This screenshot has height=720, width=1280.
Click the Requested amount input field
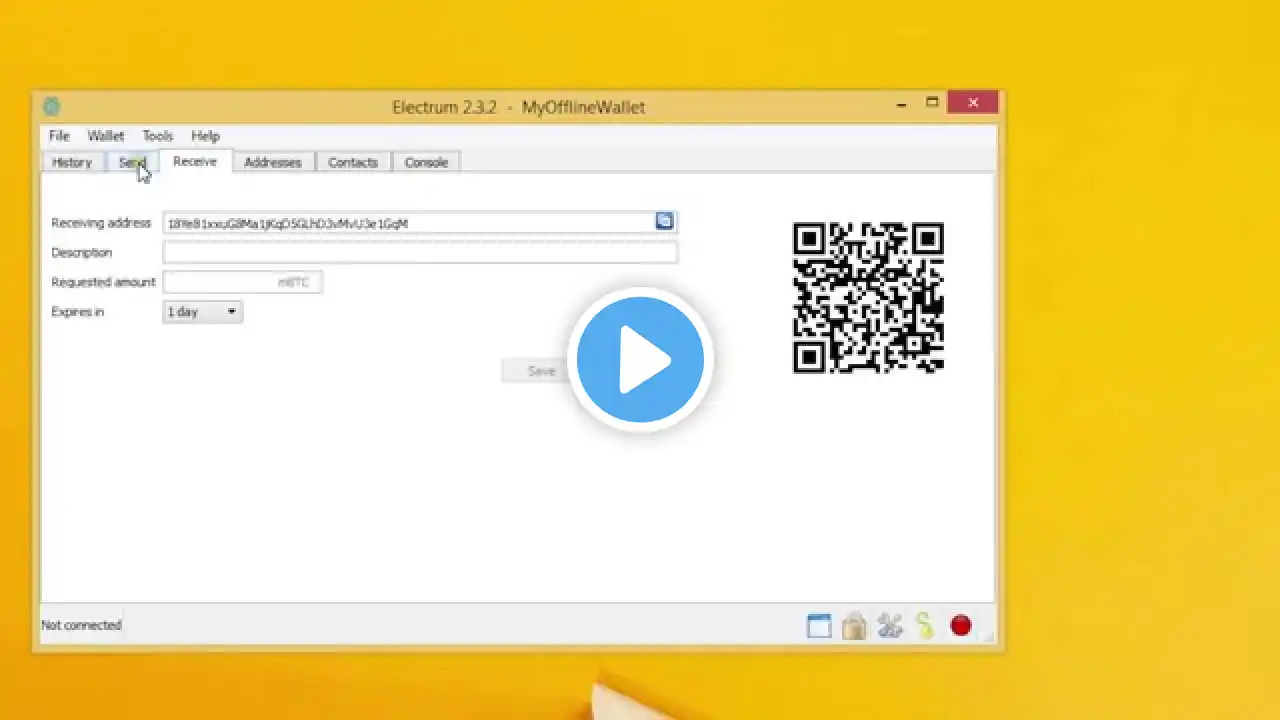pyautogui.click(x=243, y=282)
